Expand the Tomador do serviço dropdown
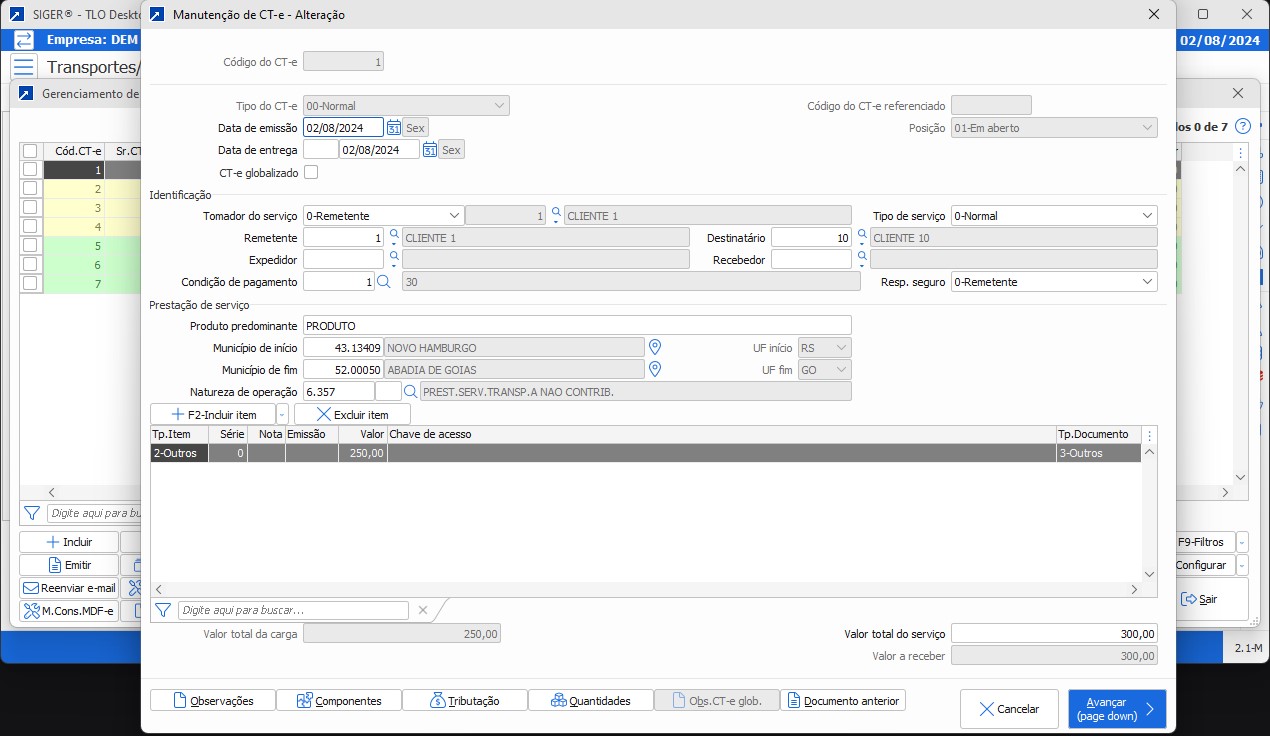Image resolution: width=1270 pixels, height=736 pixels. pyautogui.click(x=455, y=216)
